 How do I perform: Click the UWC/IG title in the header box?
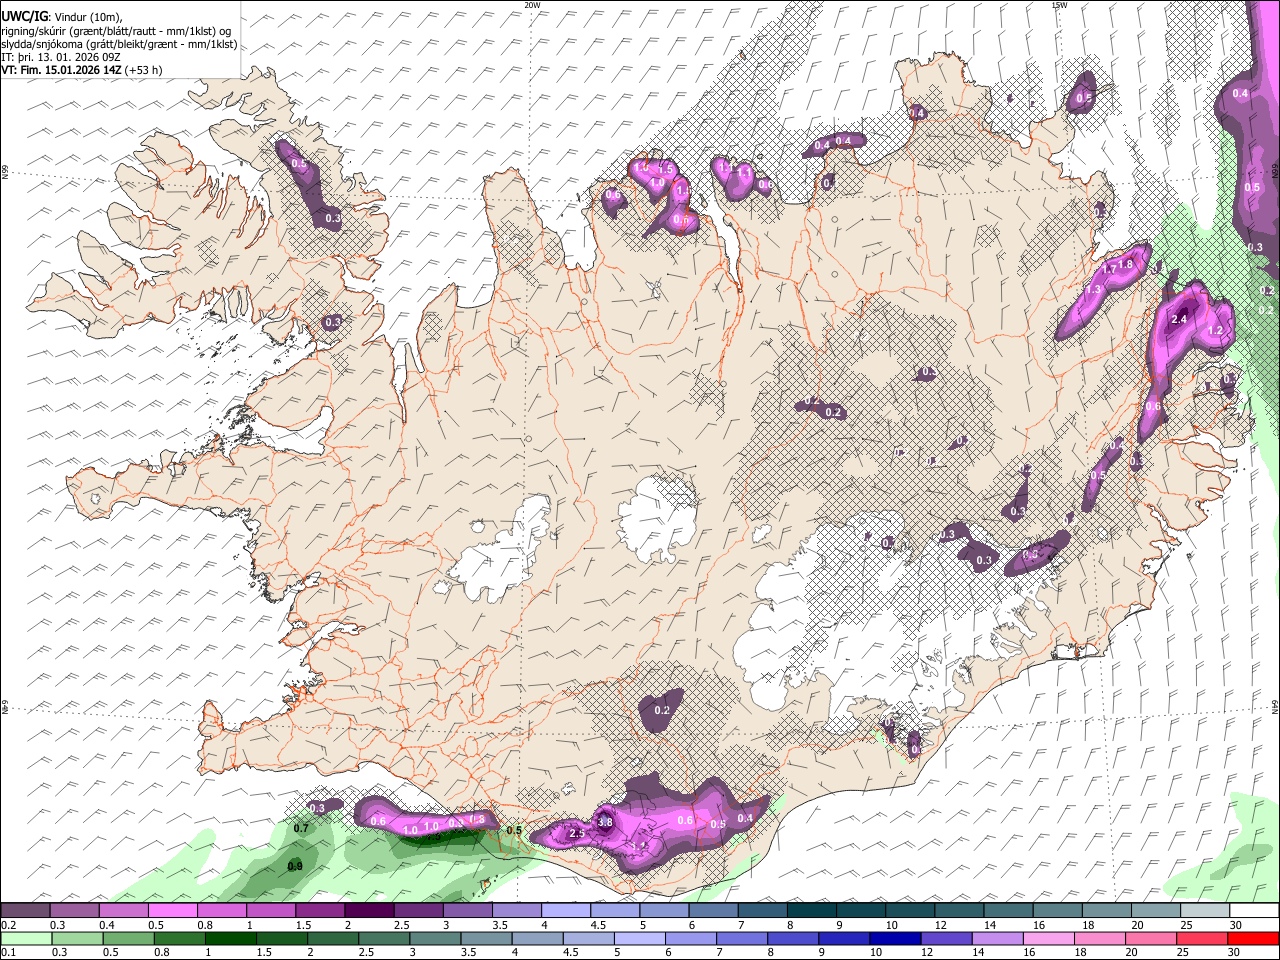click(x=23, y=16)
